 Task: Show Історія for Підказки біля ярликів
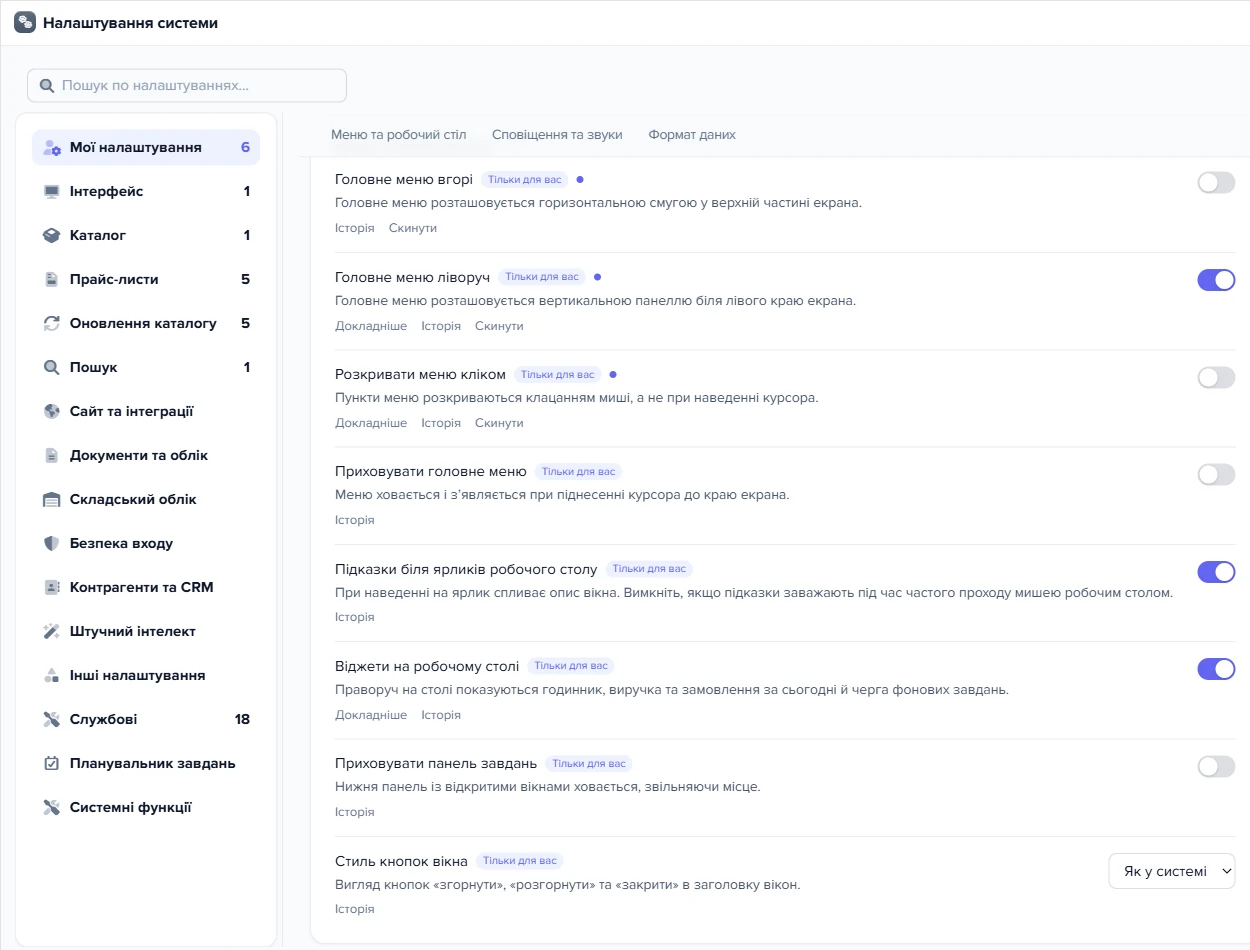355,617
